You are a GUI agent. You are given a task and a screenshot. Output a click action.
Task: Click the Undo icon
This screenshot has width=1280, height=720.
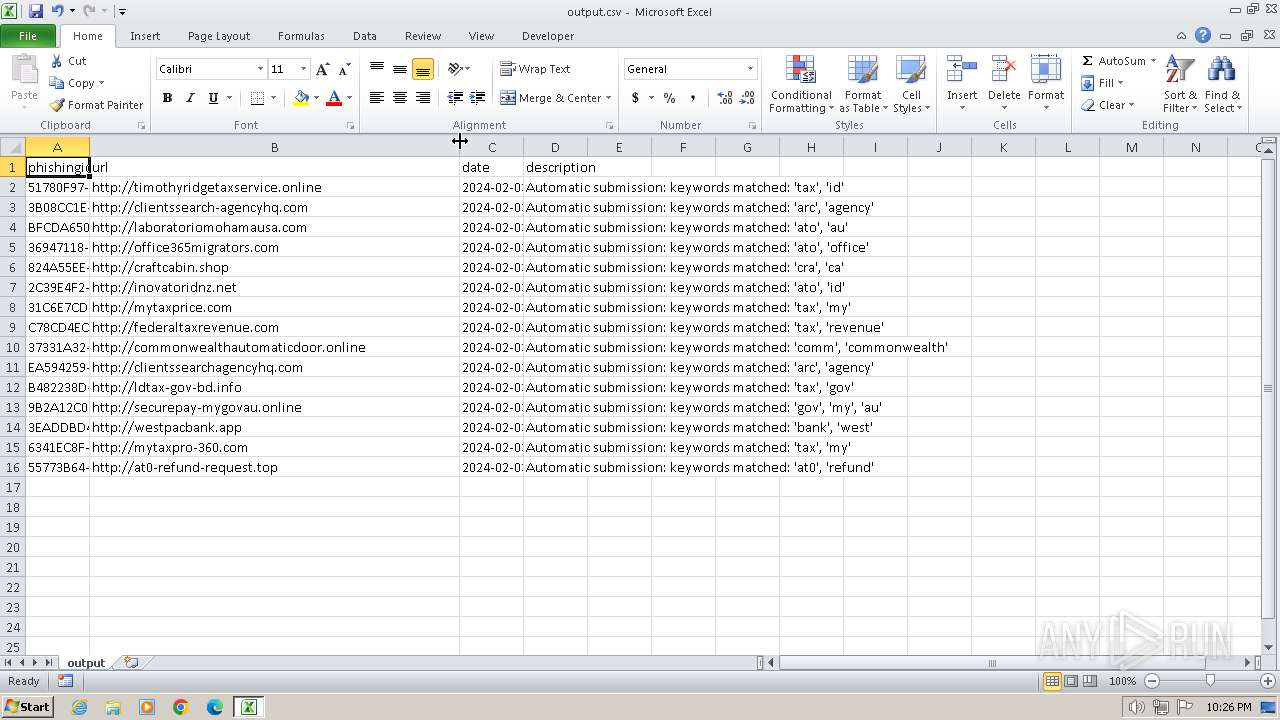57,11
